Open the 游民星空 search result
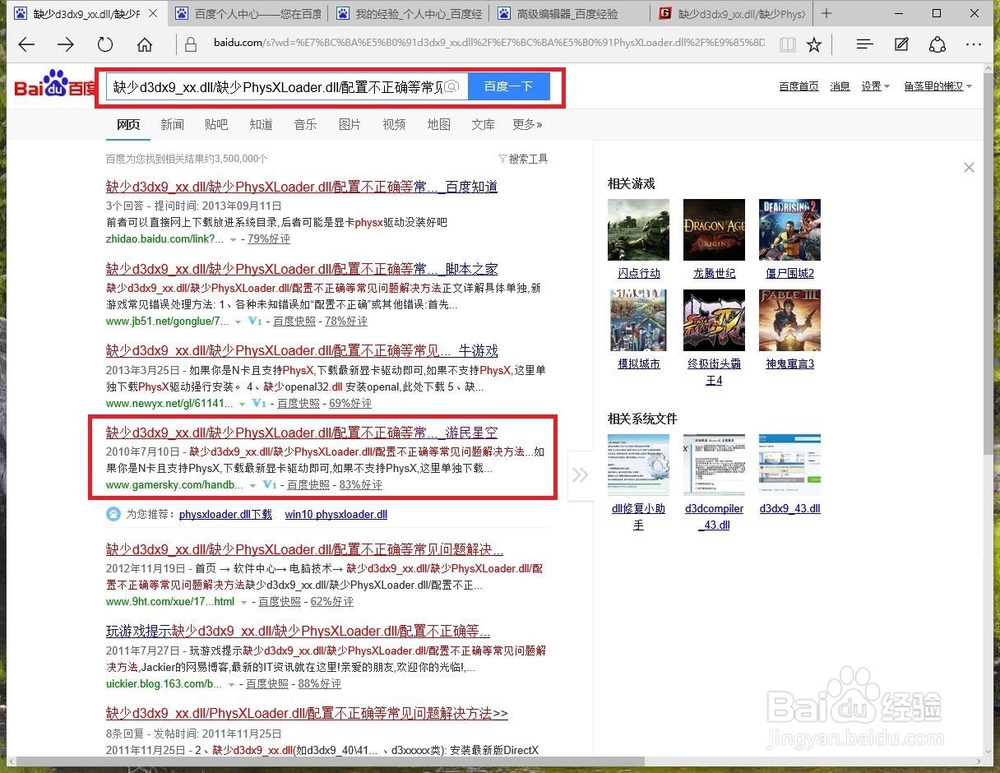 (x=302, y=432)
